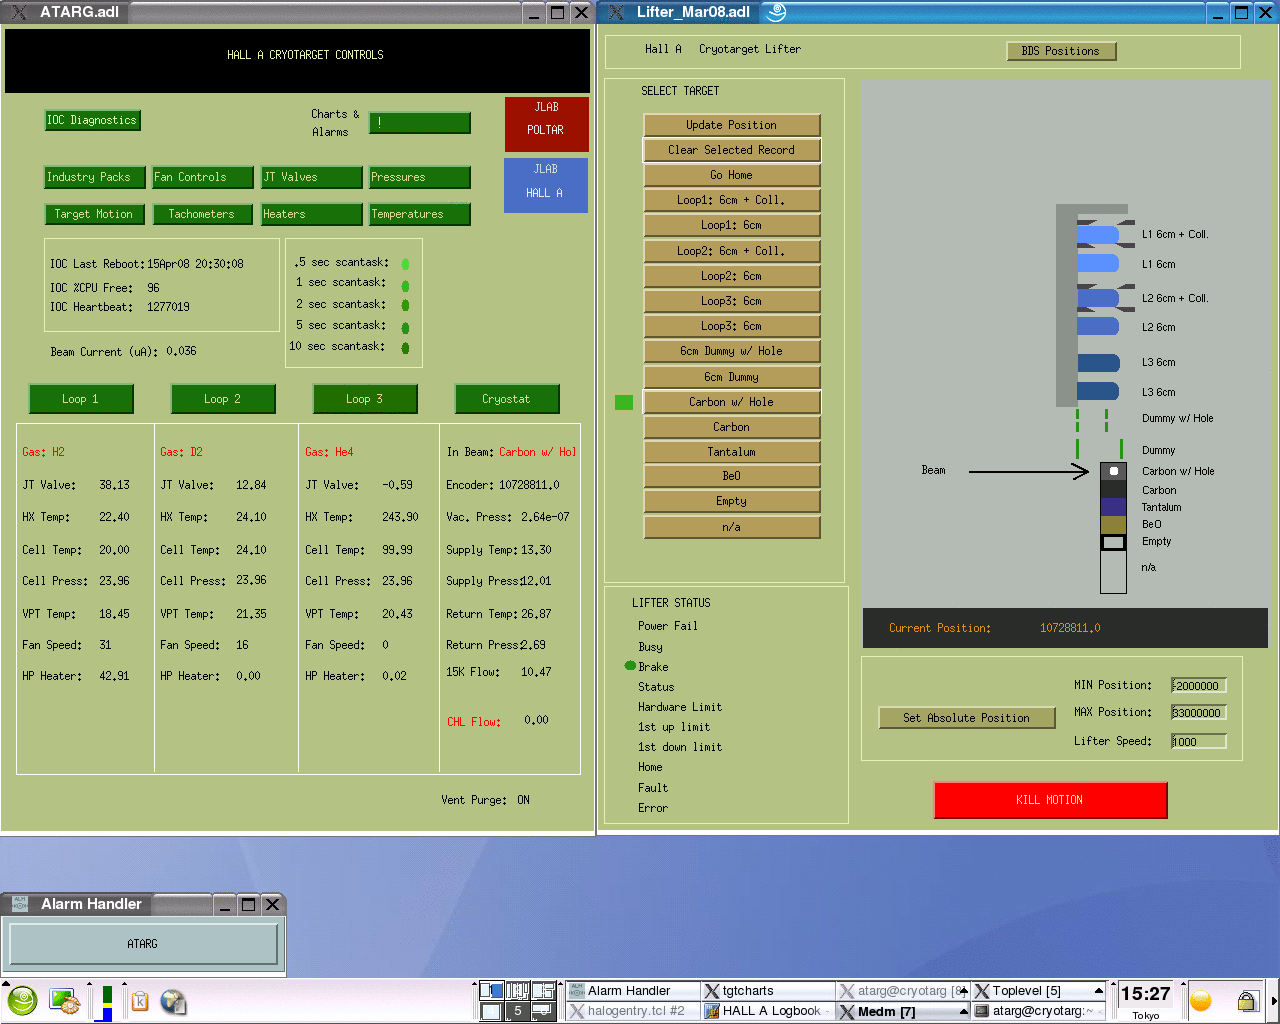The image size is (1280, 1024).
Task: Click the lock screen padlock icon
Action: point(1247,1001)
